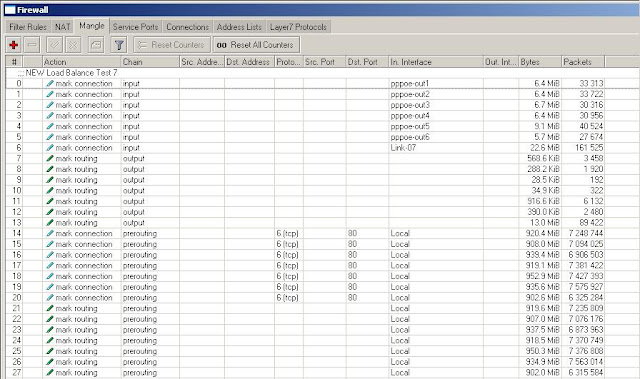
Task: Open the Connections tab
Action: pos(187,27)
